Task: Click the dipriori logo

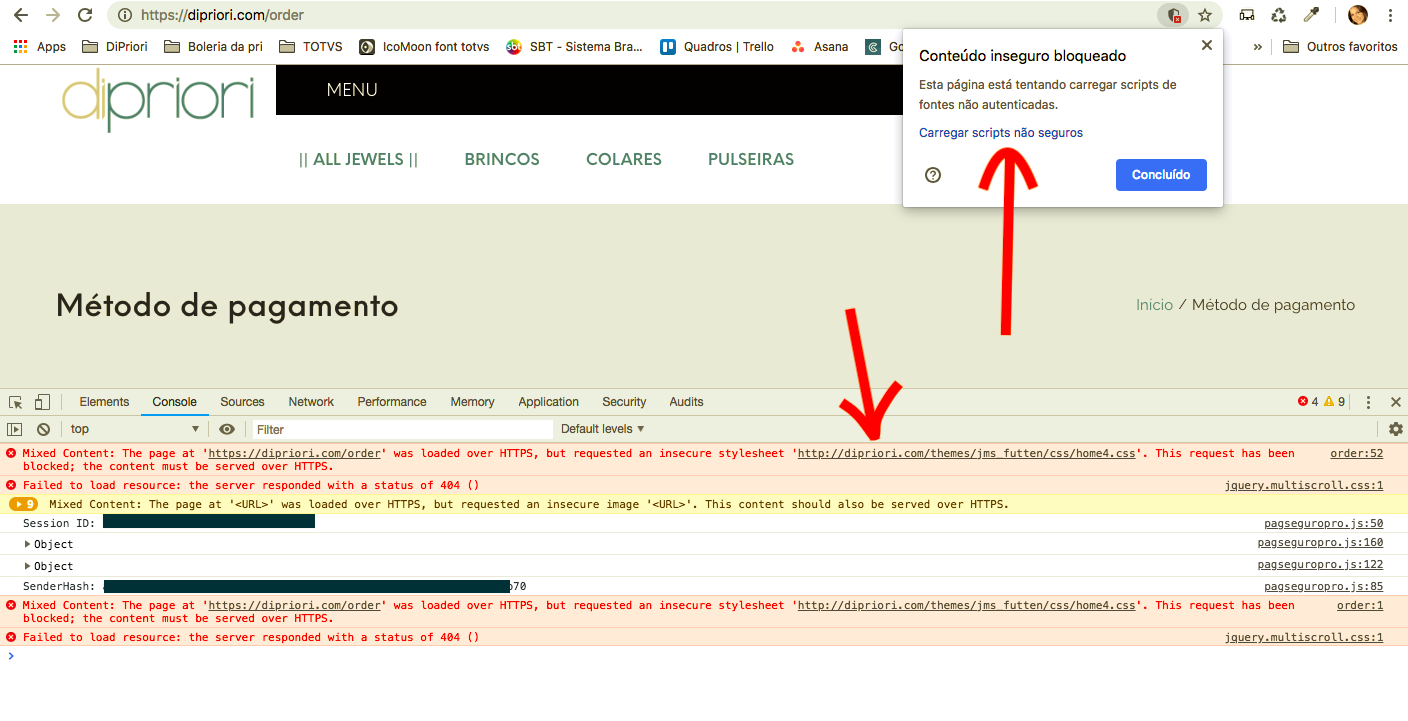Action: pos(158,100)
